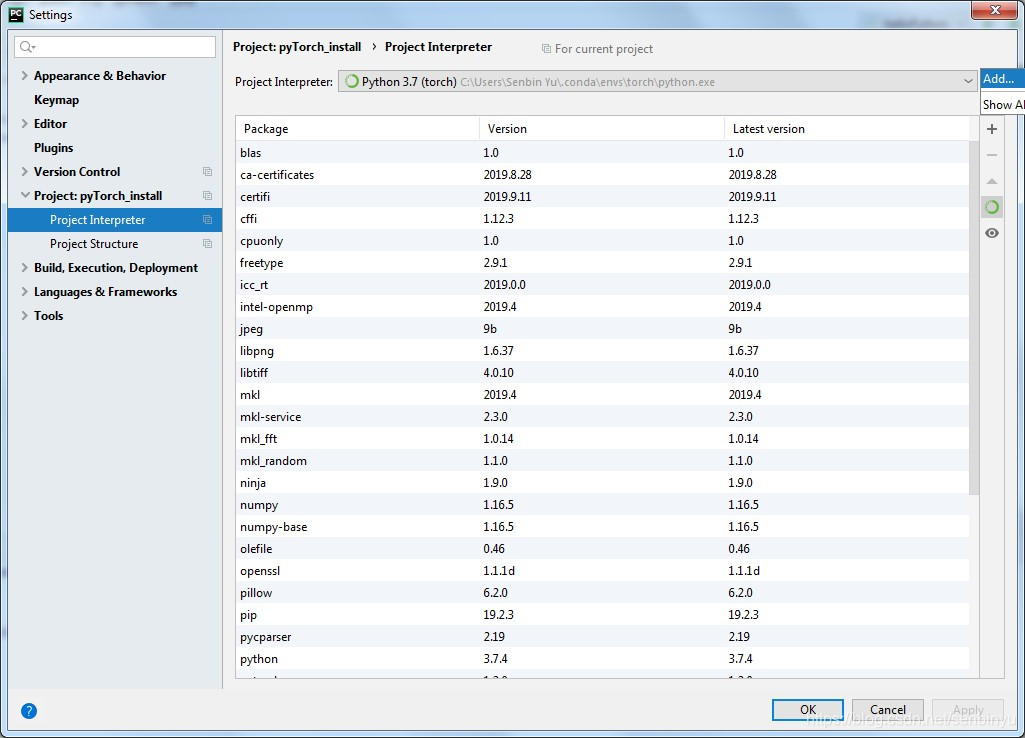Close the Settings dialog window
The width and height of the screenshot is (1025, 738).
(994, 10)
